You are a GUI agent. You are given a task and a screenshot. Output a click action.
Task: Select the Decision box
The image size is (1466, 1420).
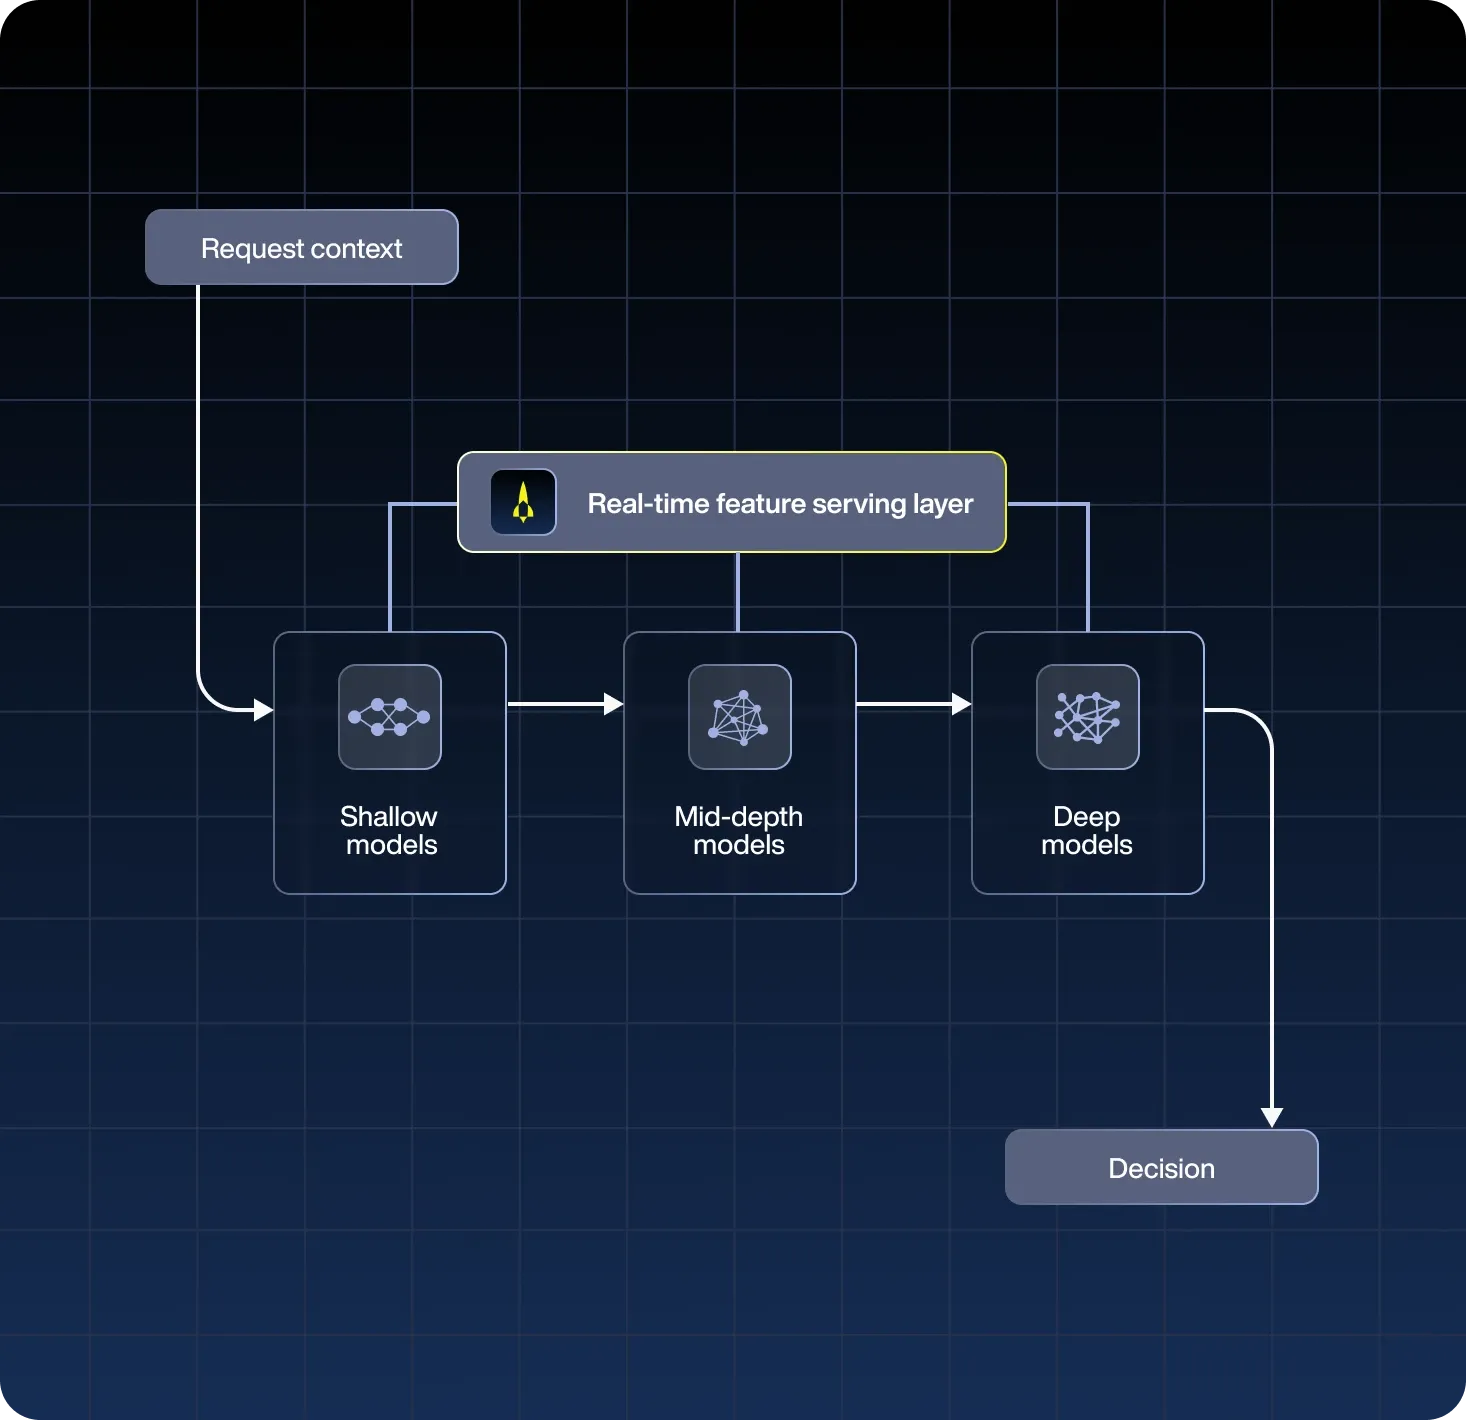[1161, 1167]
